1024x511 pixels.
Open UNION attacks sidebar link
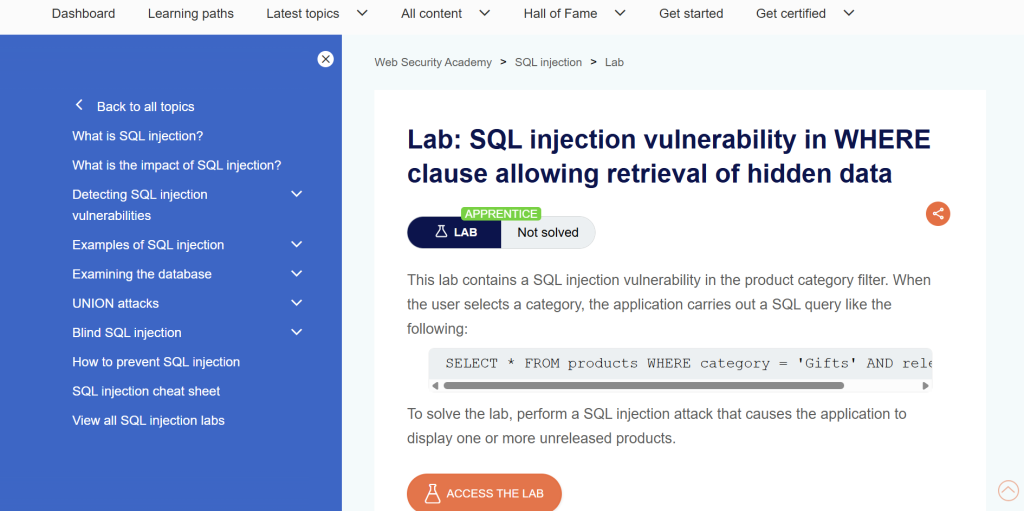[116, 303]
